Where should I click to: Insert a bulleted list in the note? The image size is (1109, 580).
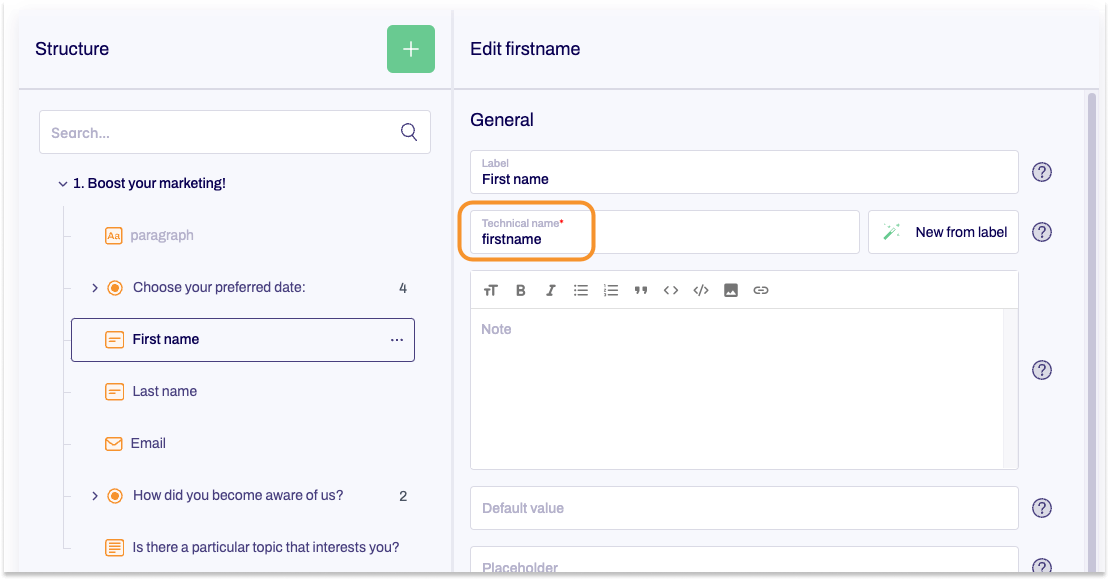[581, 290]
